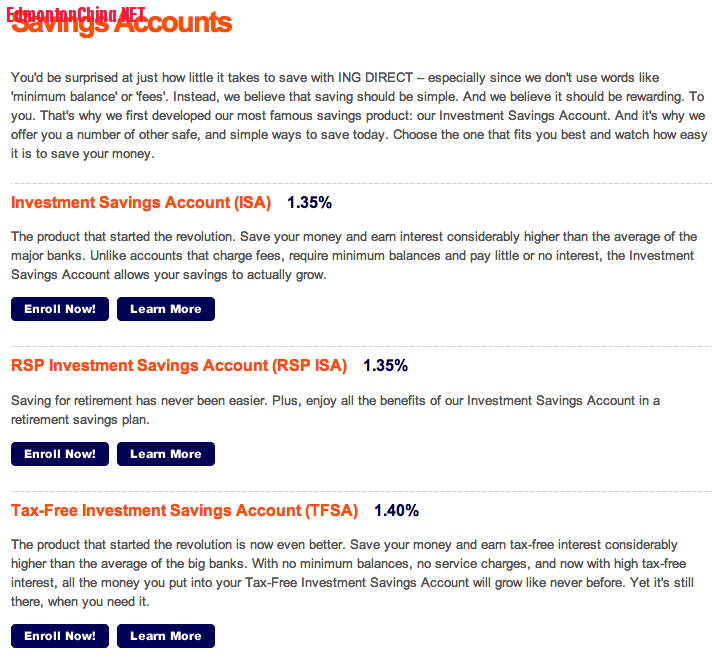Open the Investment Savings Account (ISA) heading
This screenshot has height=661, width=712.
tap(141, 203)
